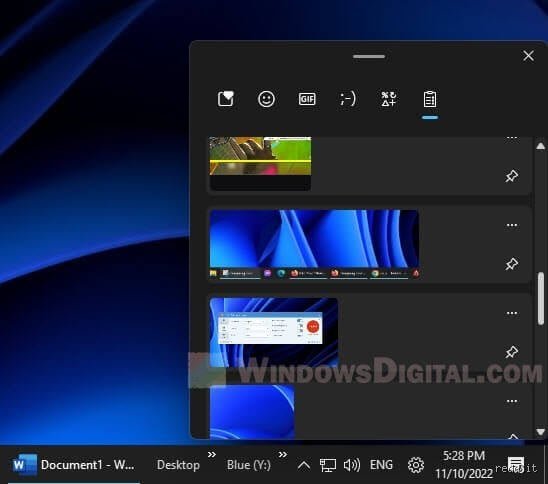This screenshot has width=548, height=484.
Task: Switch to the Kaomoji tab
Action: (x=348, y=99)
